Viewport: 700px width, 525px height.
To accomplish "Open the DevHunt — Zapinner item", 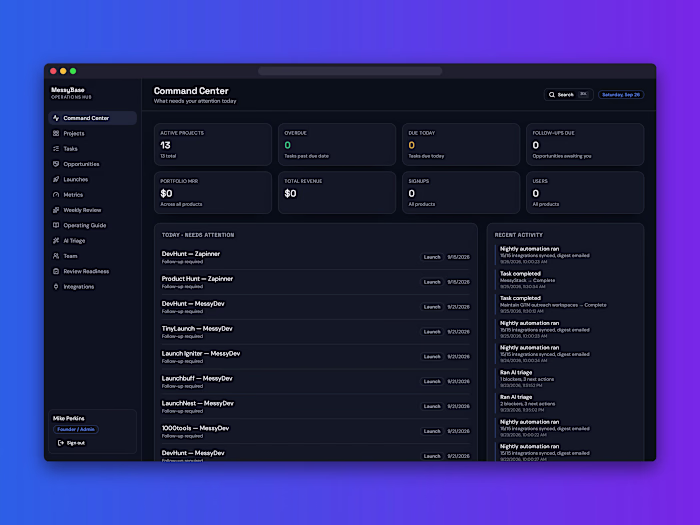I will (316, 257).
